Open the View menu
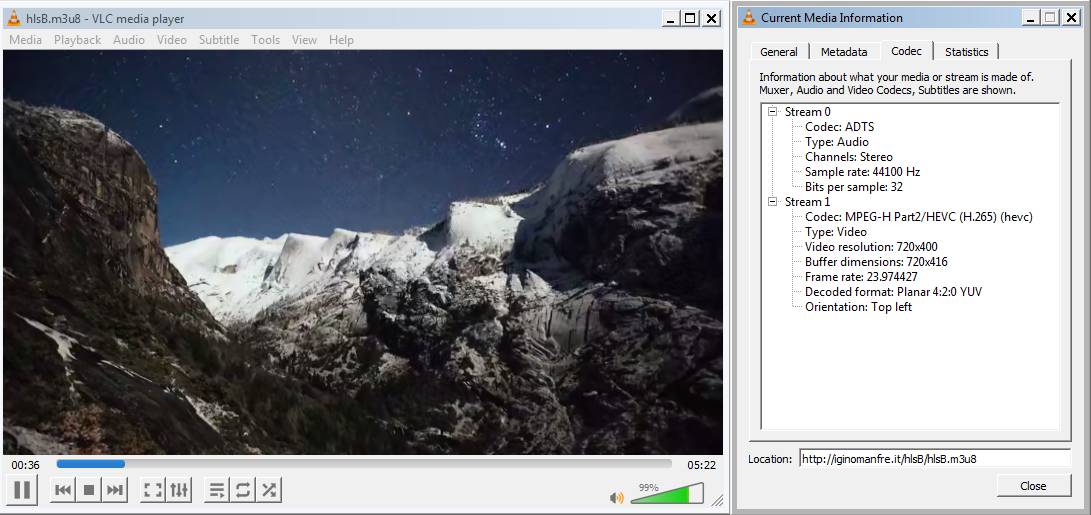 (304, 40)
